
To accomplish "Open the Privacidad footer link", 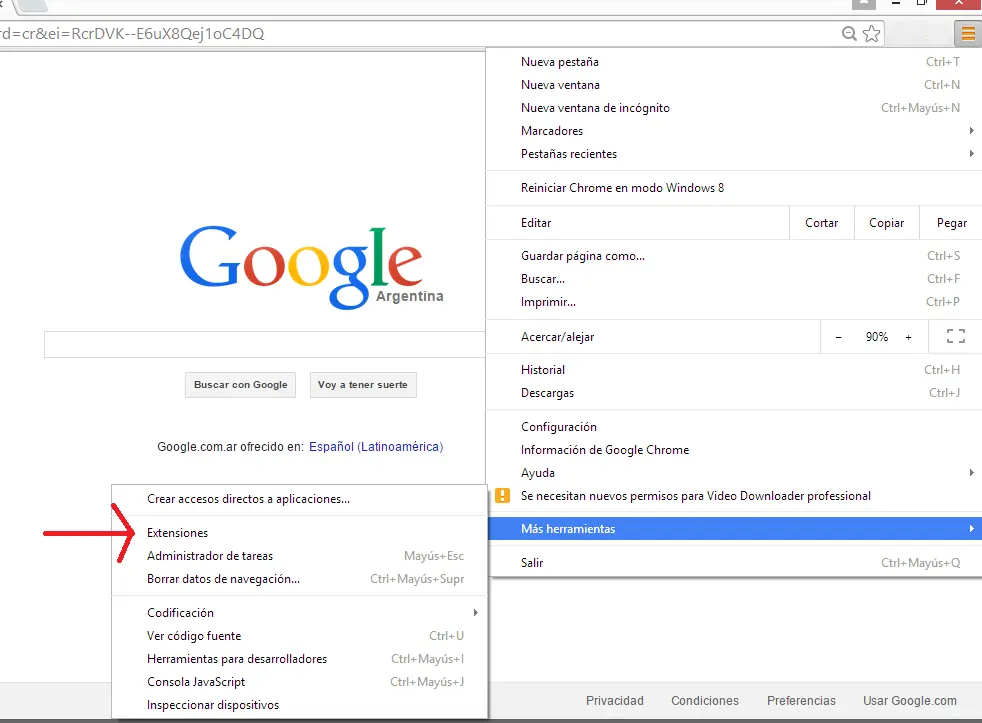I will point(614,700).
